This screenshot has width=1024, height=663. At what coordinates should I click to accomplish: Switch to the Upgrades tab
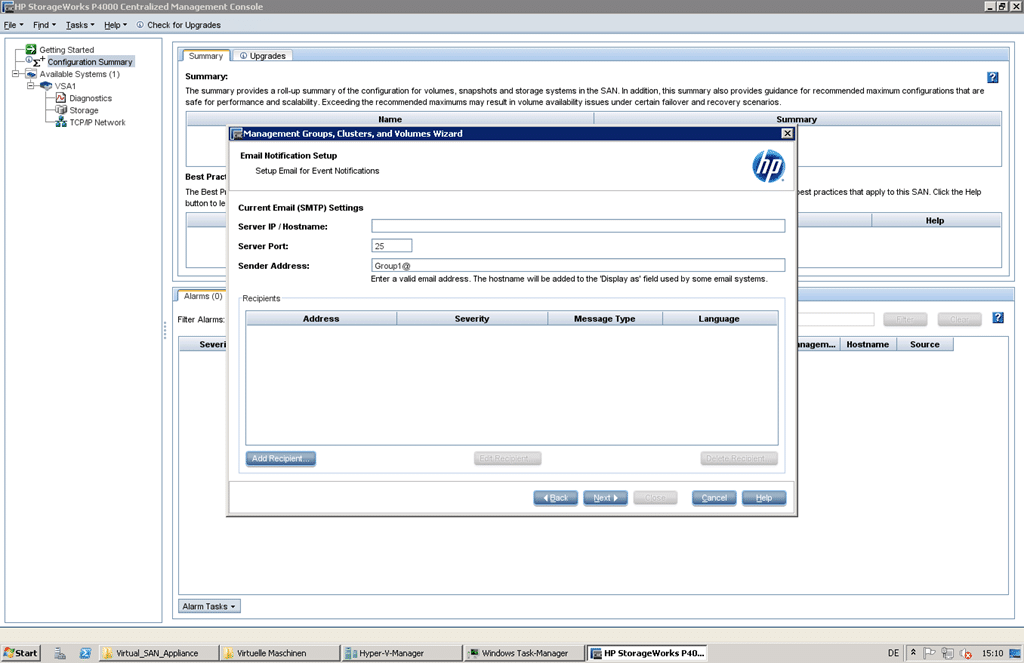tap(263, 56)
